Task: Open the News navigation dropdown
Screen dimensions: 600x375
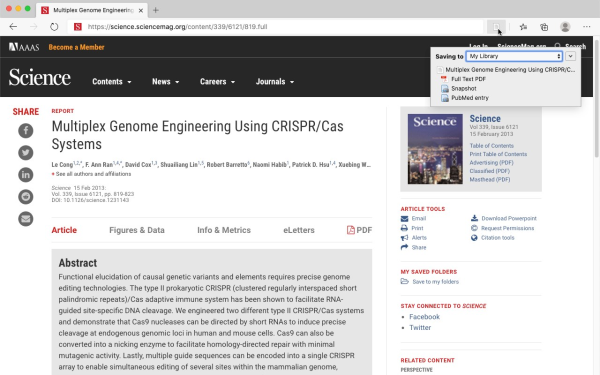Action: tap(165, 82)
